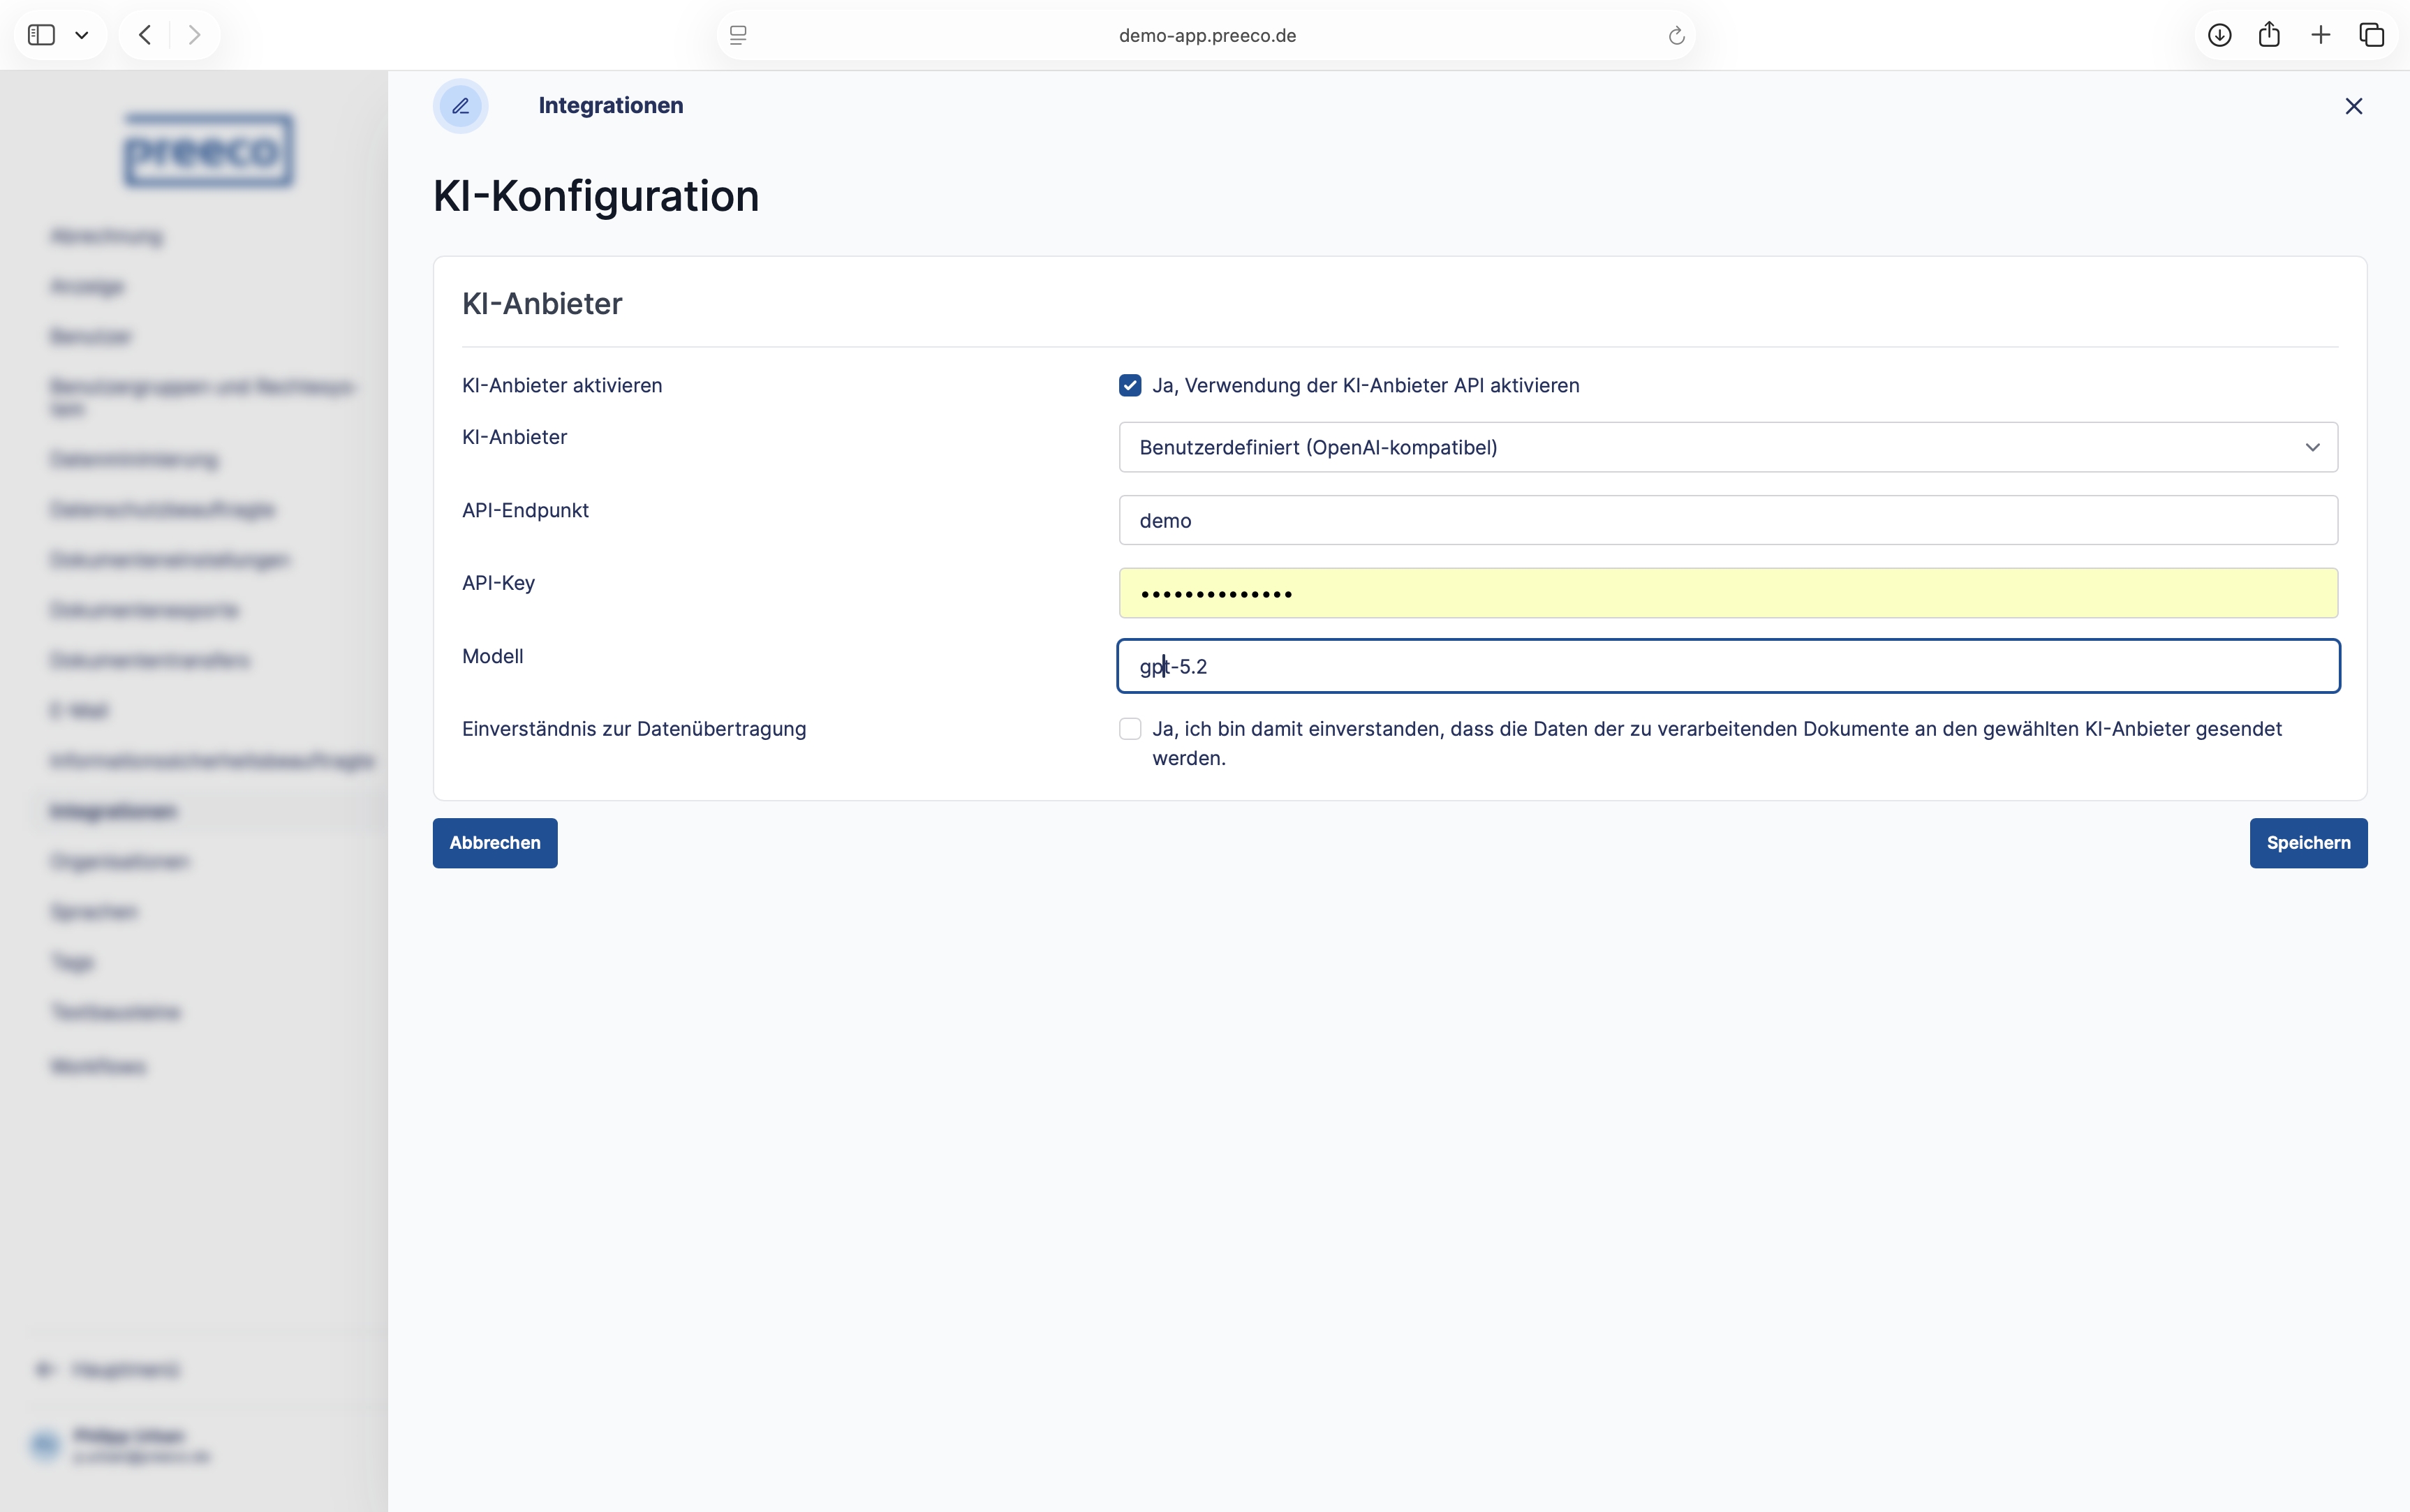Focus the API-Key password field
This screenshot has width=2410, height=1512.
click(x=1727, y=593)
